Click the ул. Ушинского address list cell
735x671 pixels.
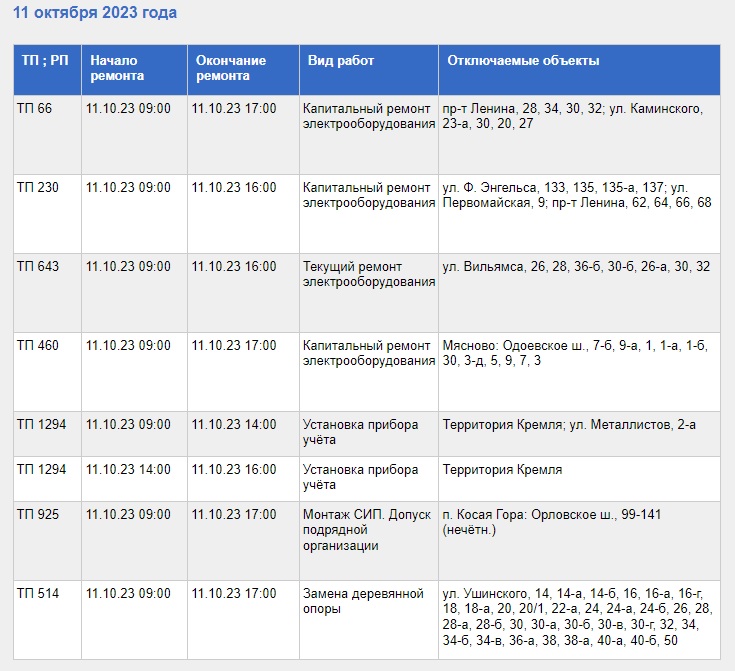[x=577, y=617]
